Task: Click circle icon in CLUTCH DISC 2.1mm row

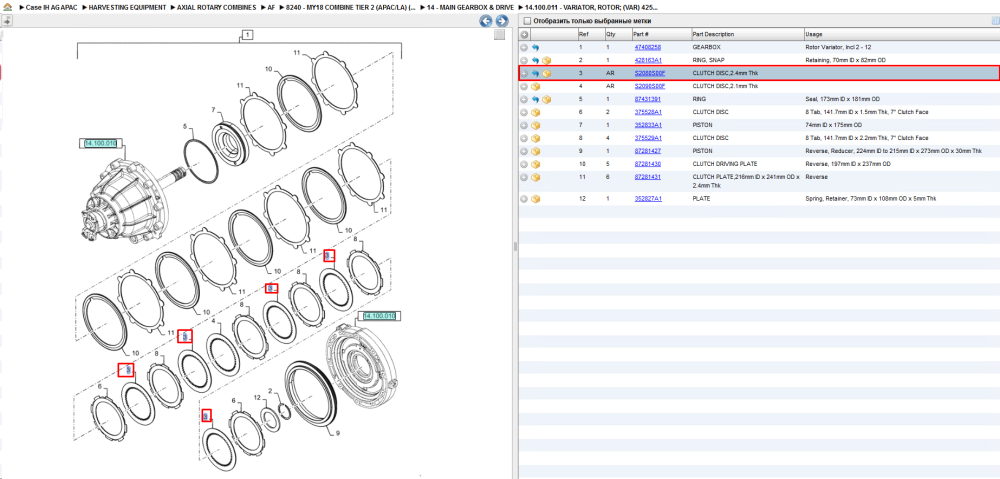Action: pyautogui.click(x=524, y=86)
